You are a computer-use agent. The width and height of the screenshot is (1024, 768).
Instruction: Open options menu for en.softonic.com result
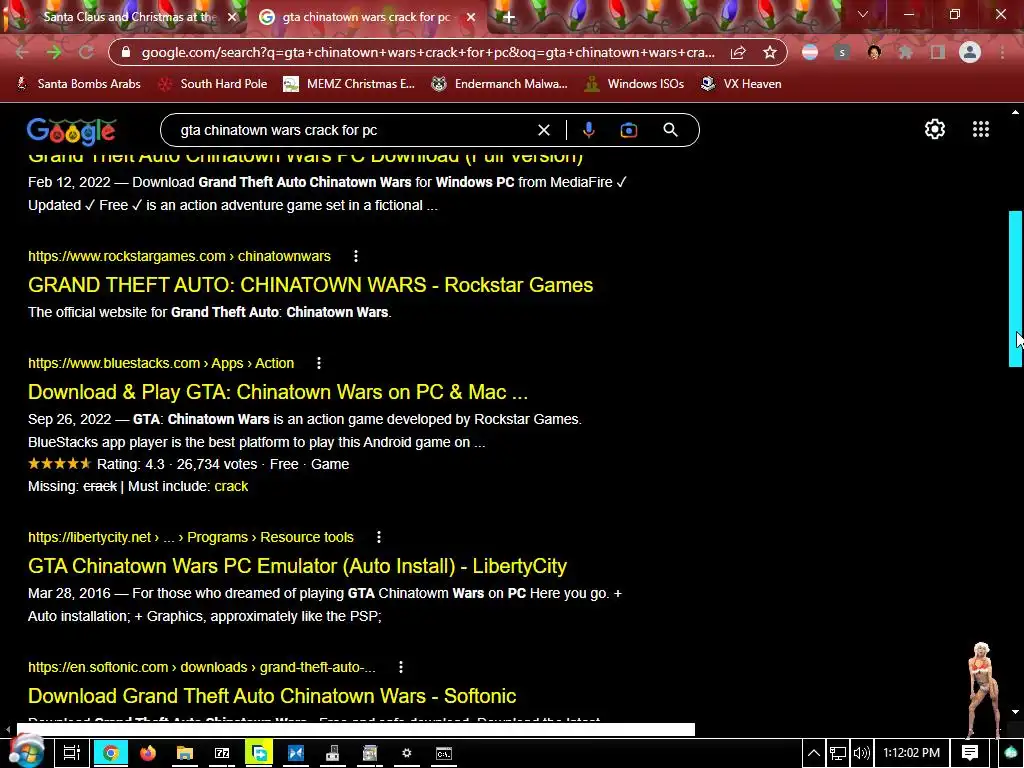(x=401, y=667)
